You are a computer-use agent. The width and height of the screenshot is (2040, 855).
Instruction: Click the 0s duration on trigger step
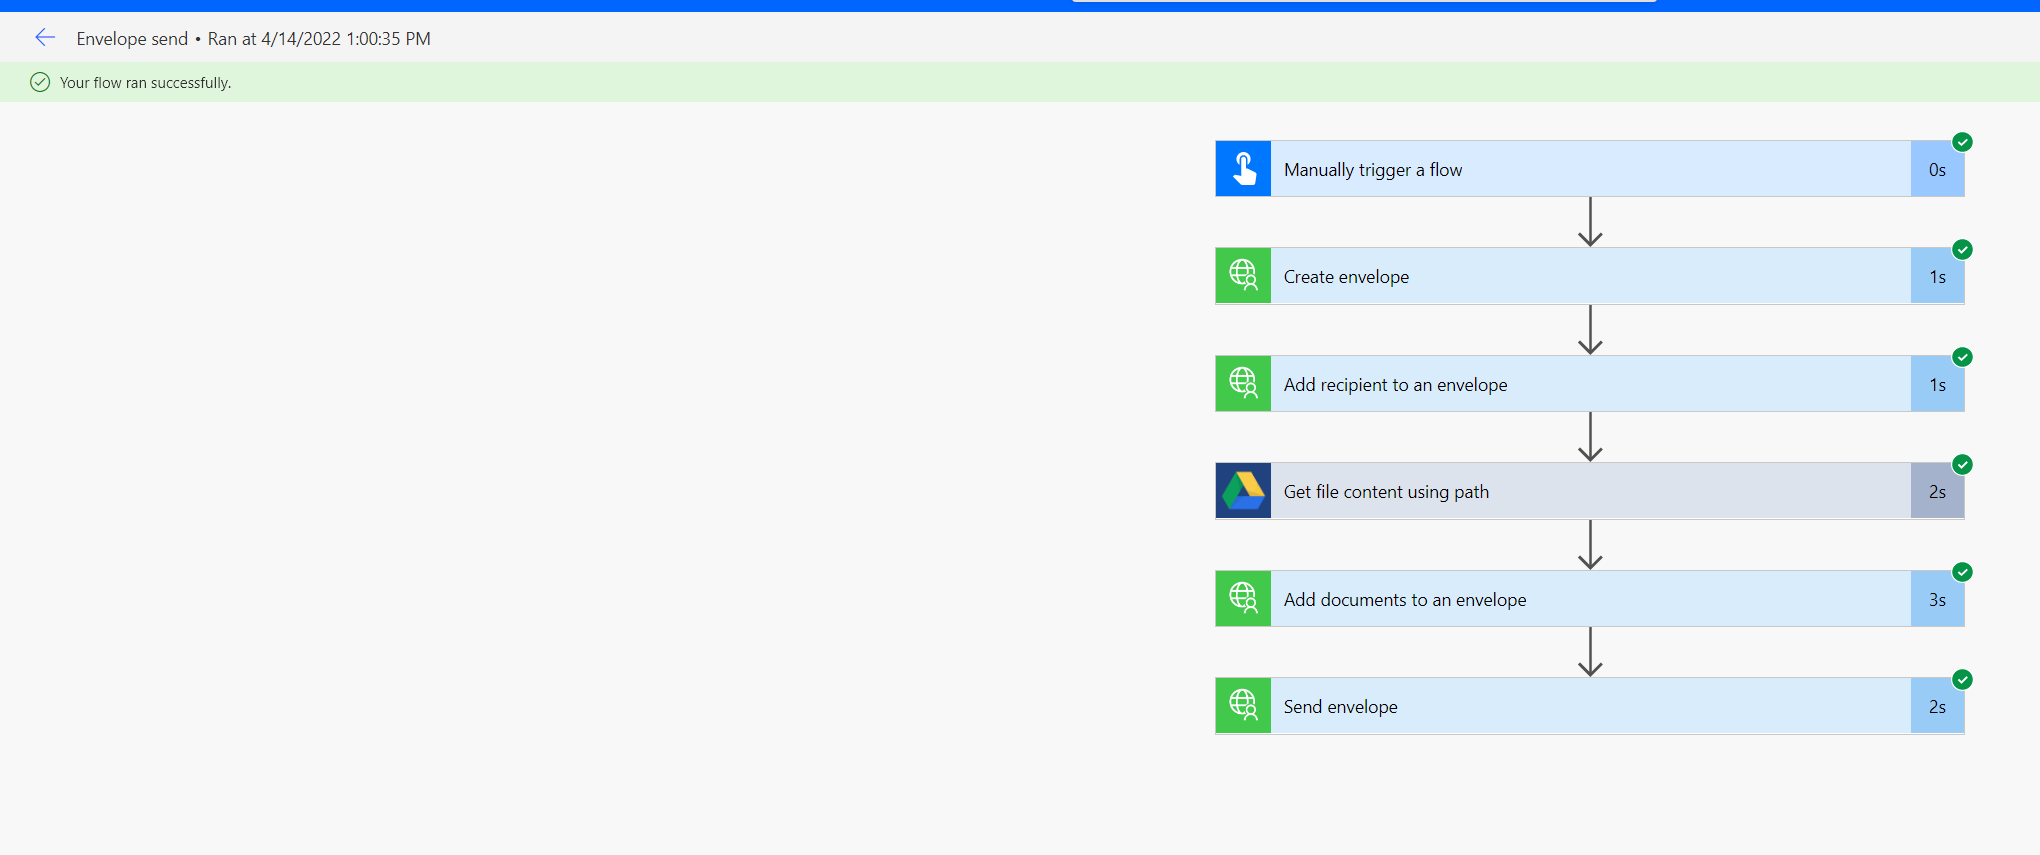[1937, 169]
